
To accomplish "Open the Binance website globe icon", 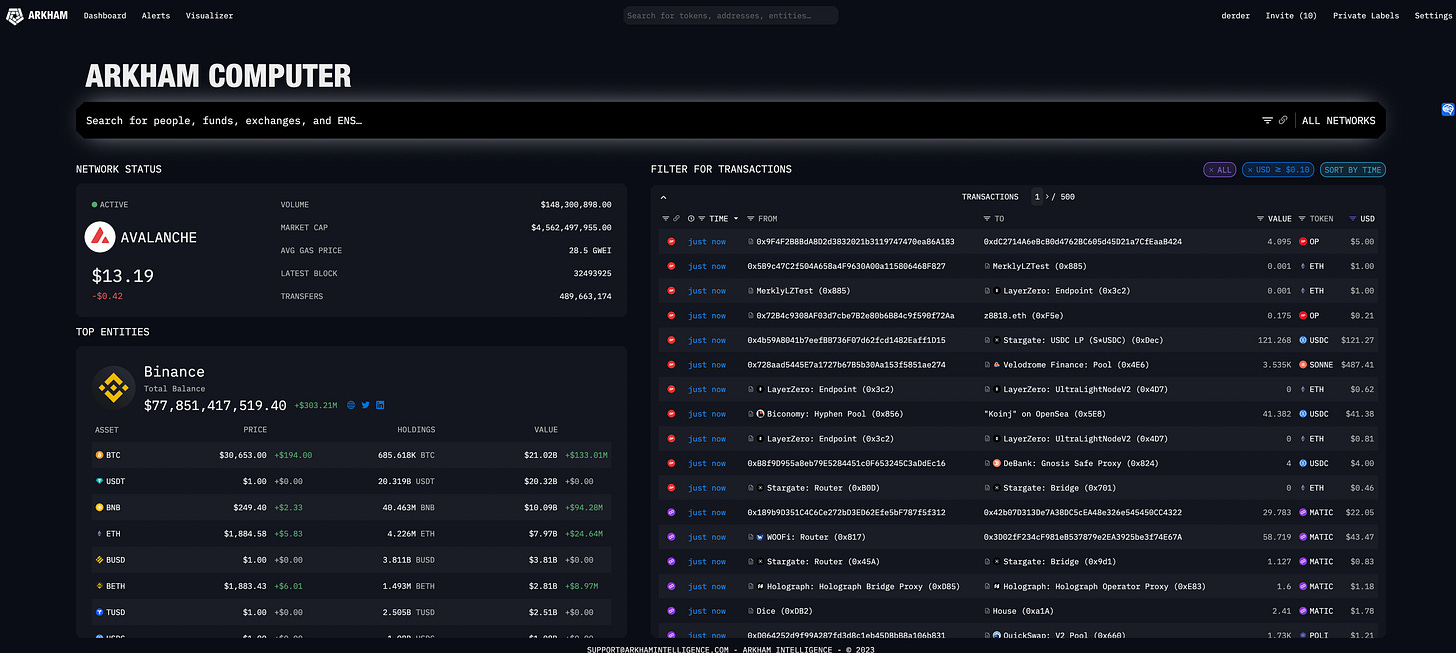I will [x=352, y=405].
